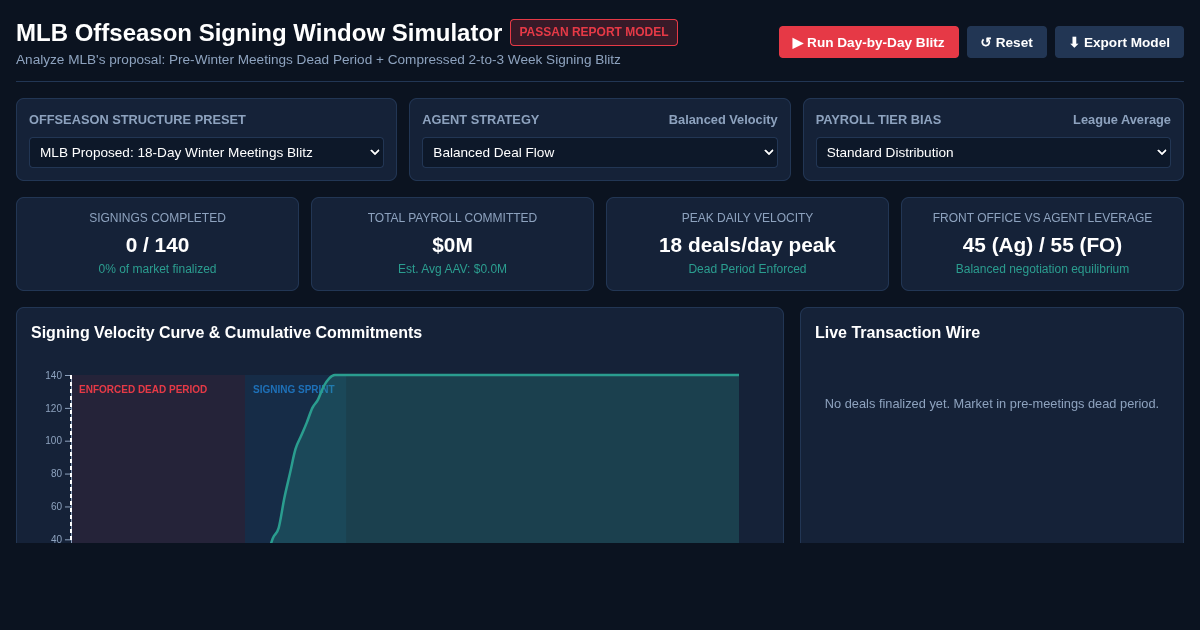The width and height of the screenshot is (1200, 630).
Task: Click the '0 / 140' signings value
Action: click(157, 244)
